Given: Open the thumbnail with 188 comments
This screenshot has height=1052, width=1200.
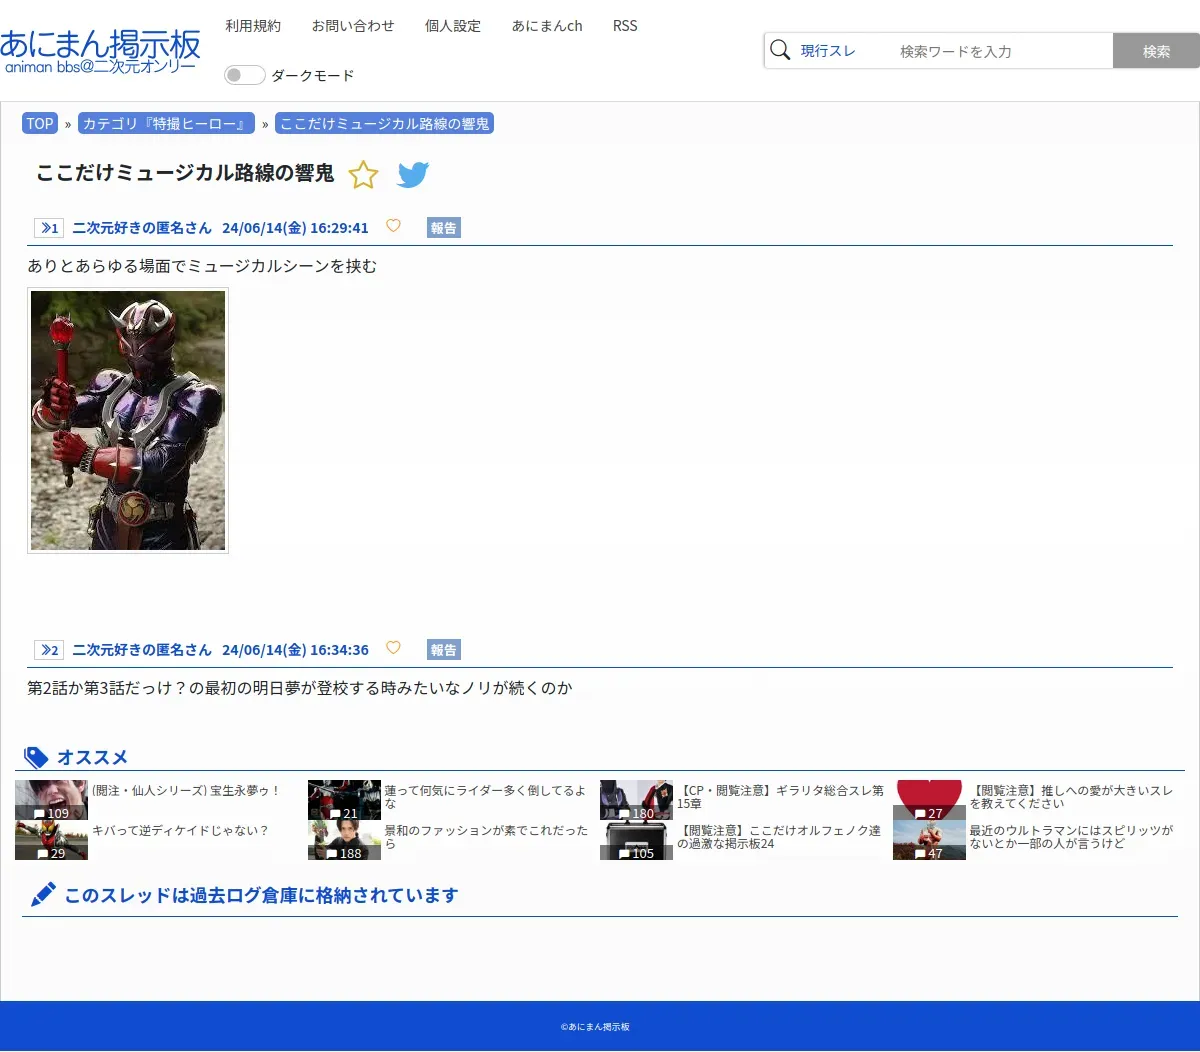Looking at the screenshot, I should [344, 840].
